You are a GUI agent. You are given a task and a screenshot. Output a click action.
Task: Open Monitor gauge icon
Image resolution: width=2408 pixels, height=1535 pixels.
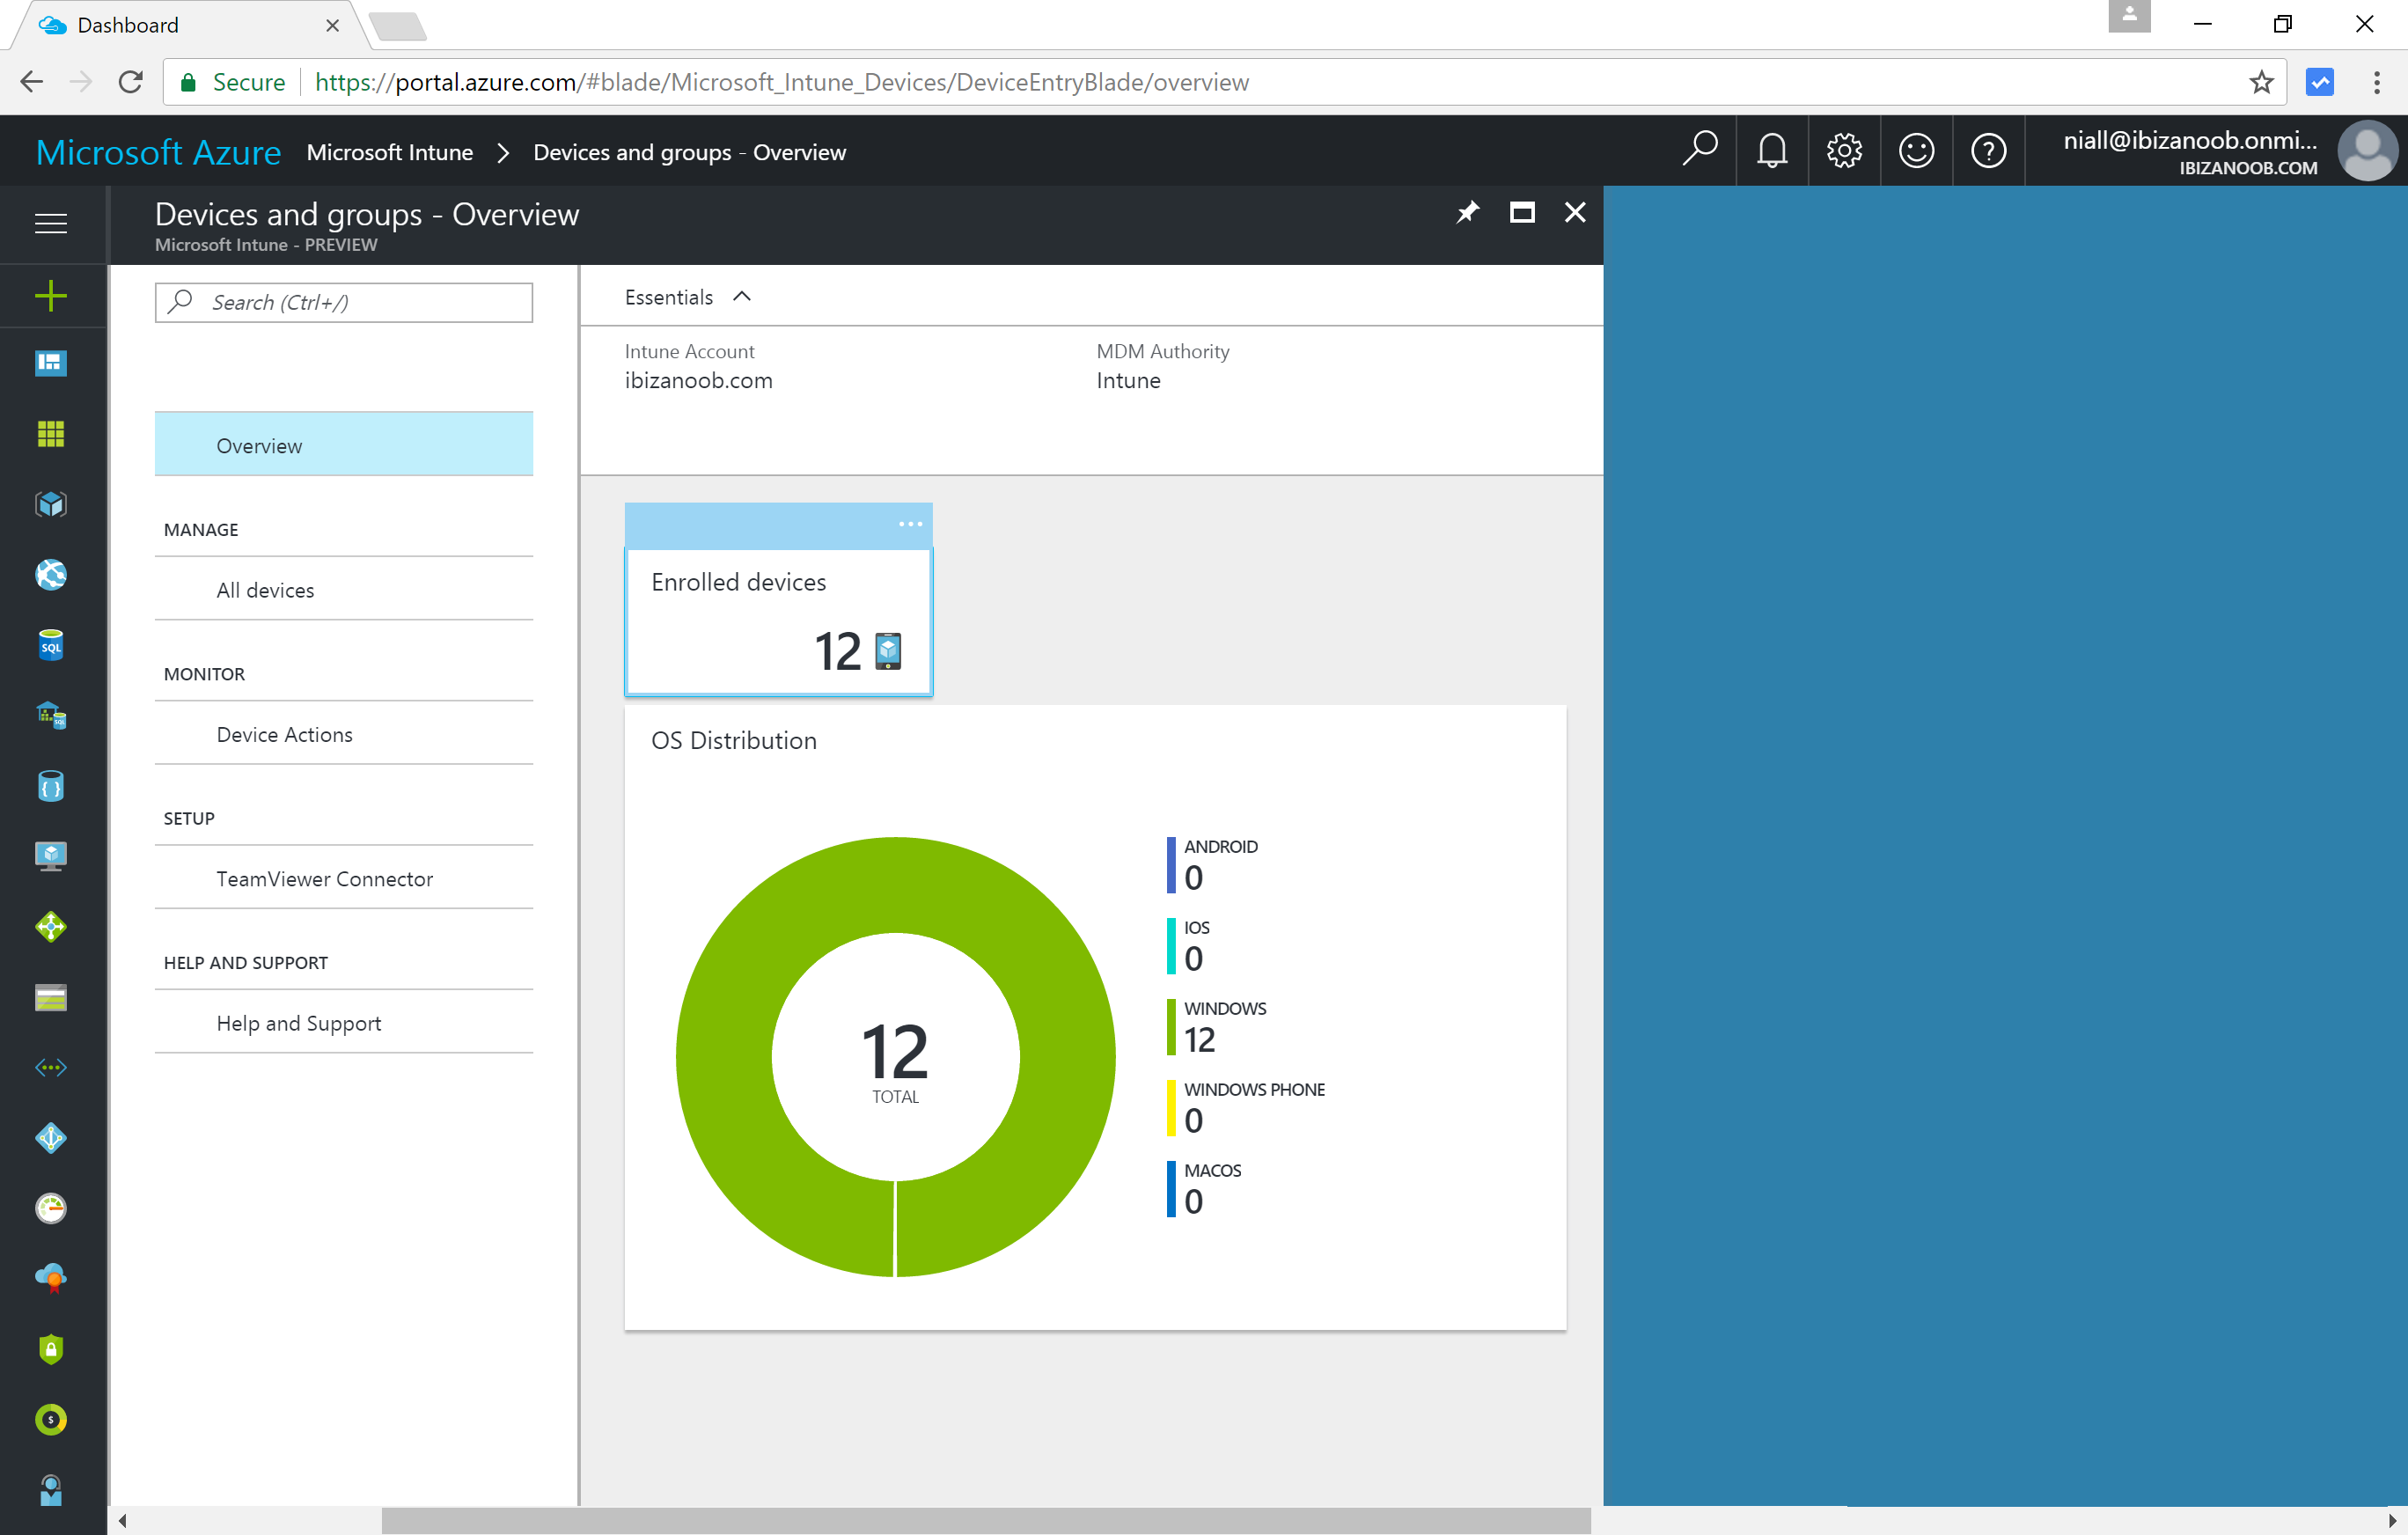(51, 1208)
